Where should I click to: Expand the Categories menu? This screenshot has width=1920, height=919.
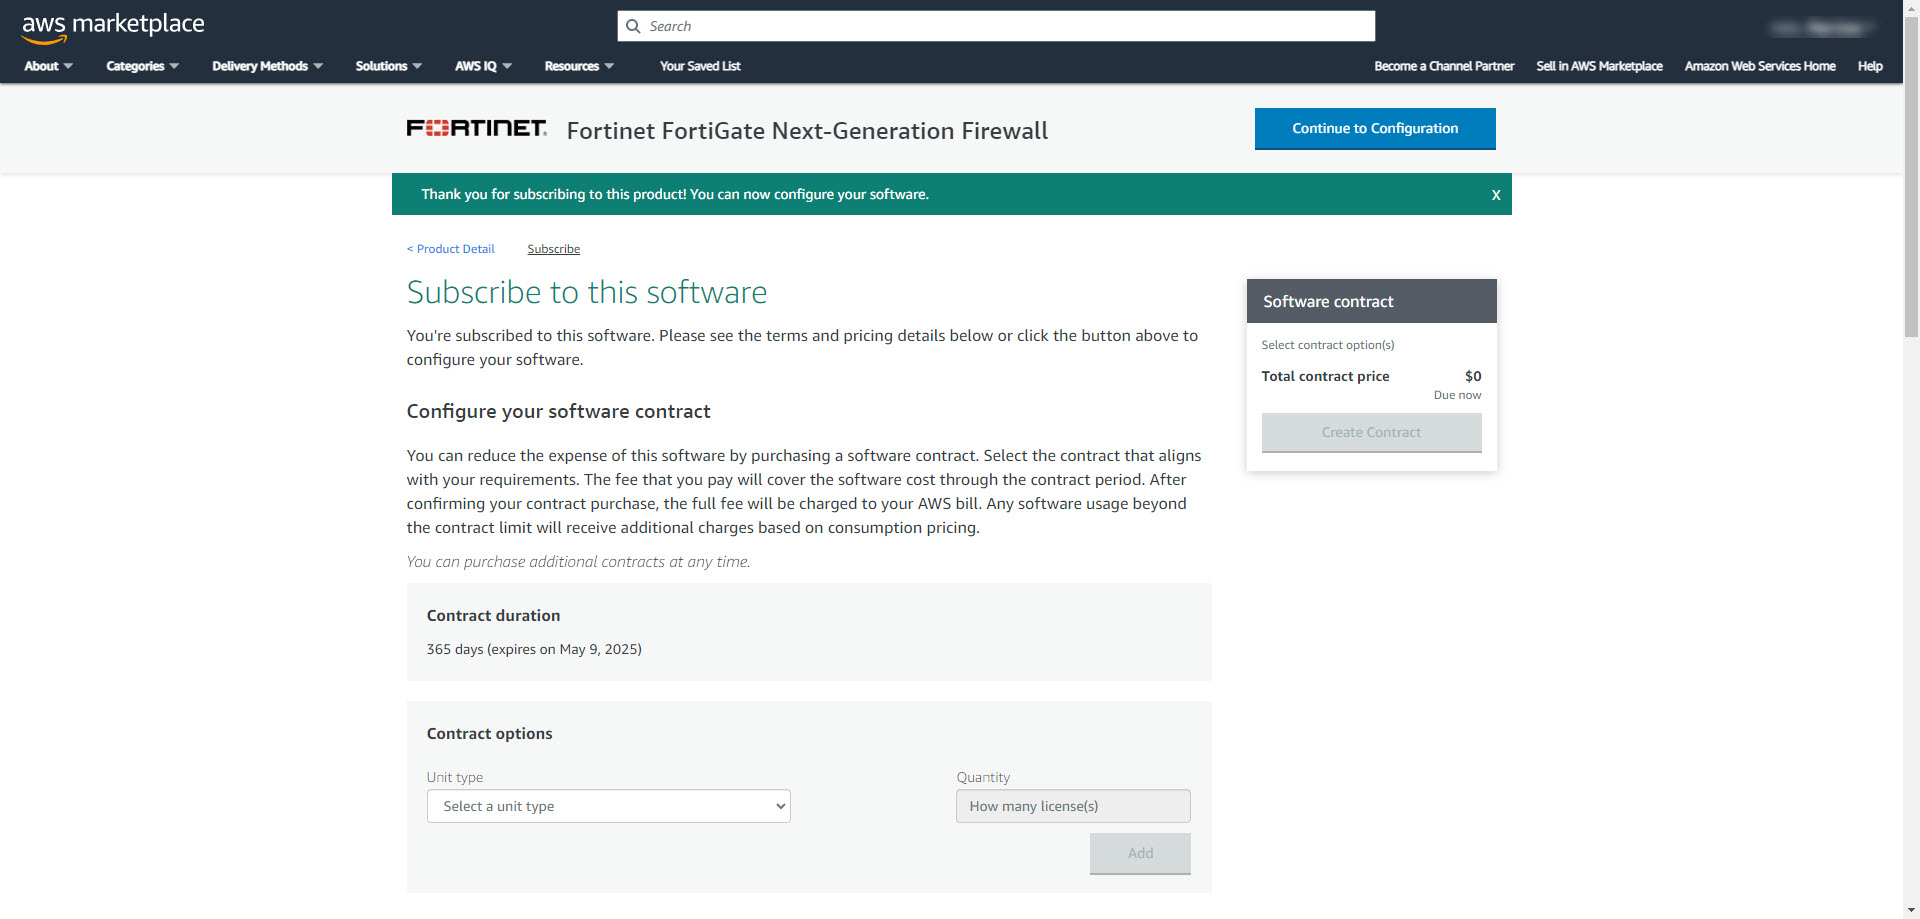click(142, 66)
